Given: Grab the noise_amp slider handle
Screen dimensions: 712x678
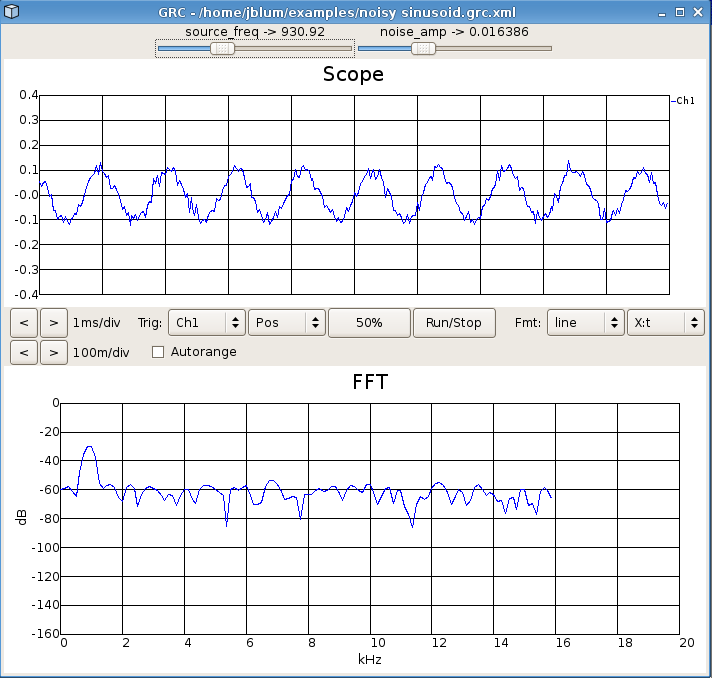Looking at the screenshot, I should pos(423,48).
